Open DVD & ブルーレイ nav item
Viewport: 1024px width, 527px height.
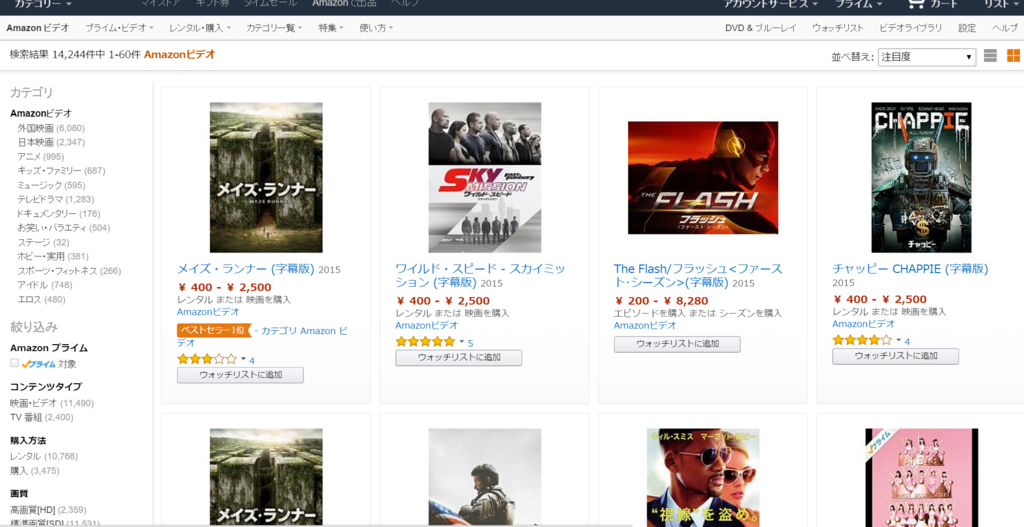(x=761, y=28)
